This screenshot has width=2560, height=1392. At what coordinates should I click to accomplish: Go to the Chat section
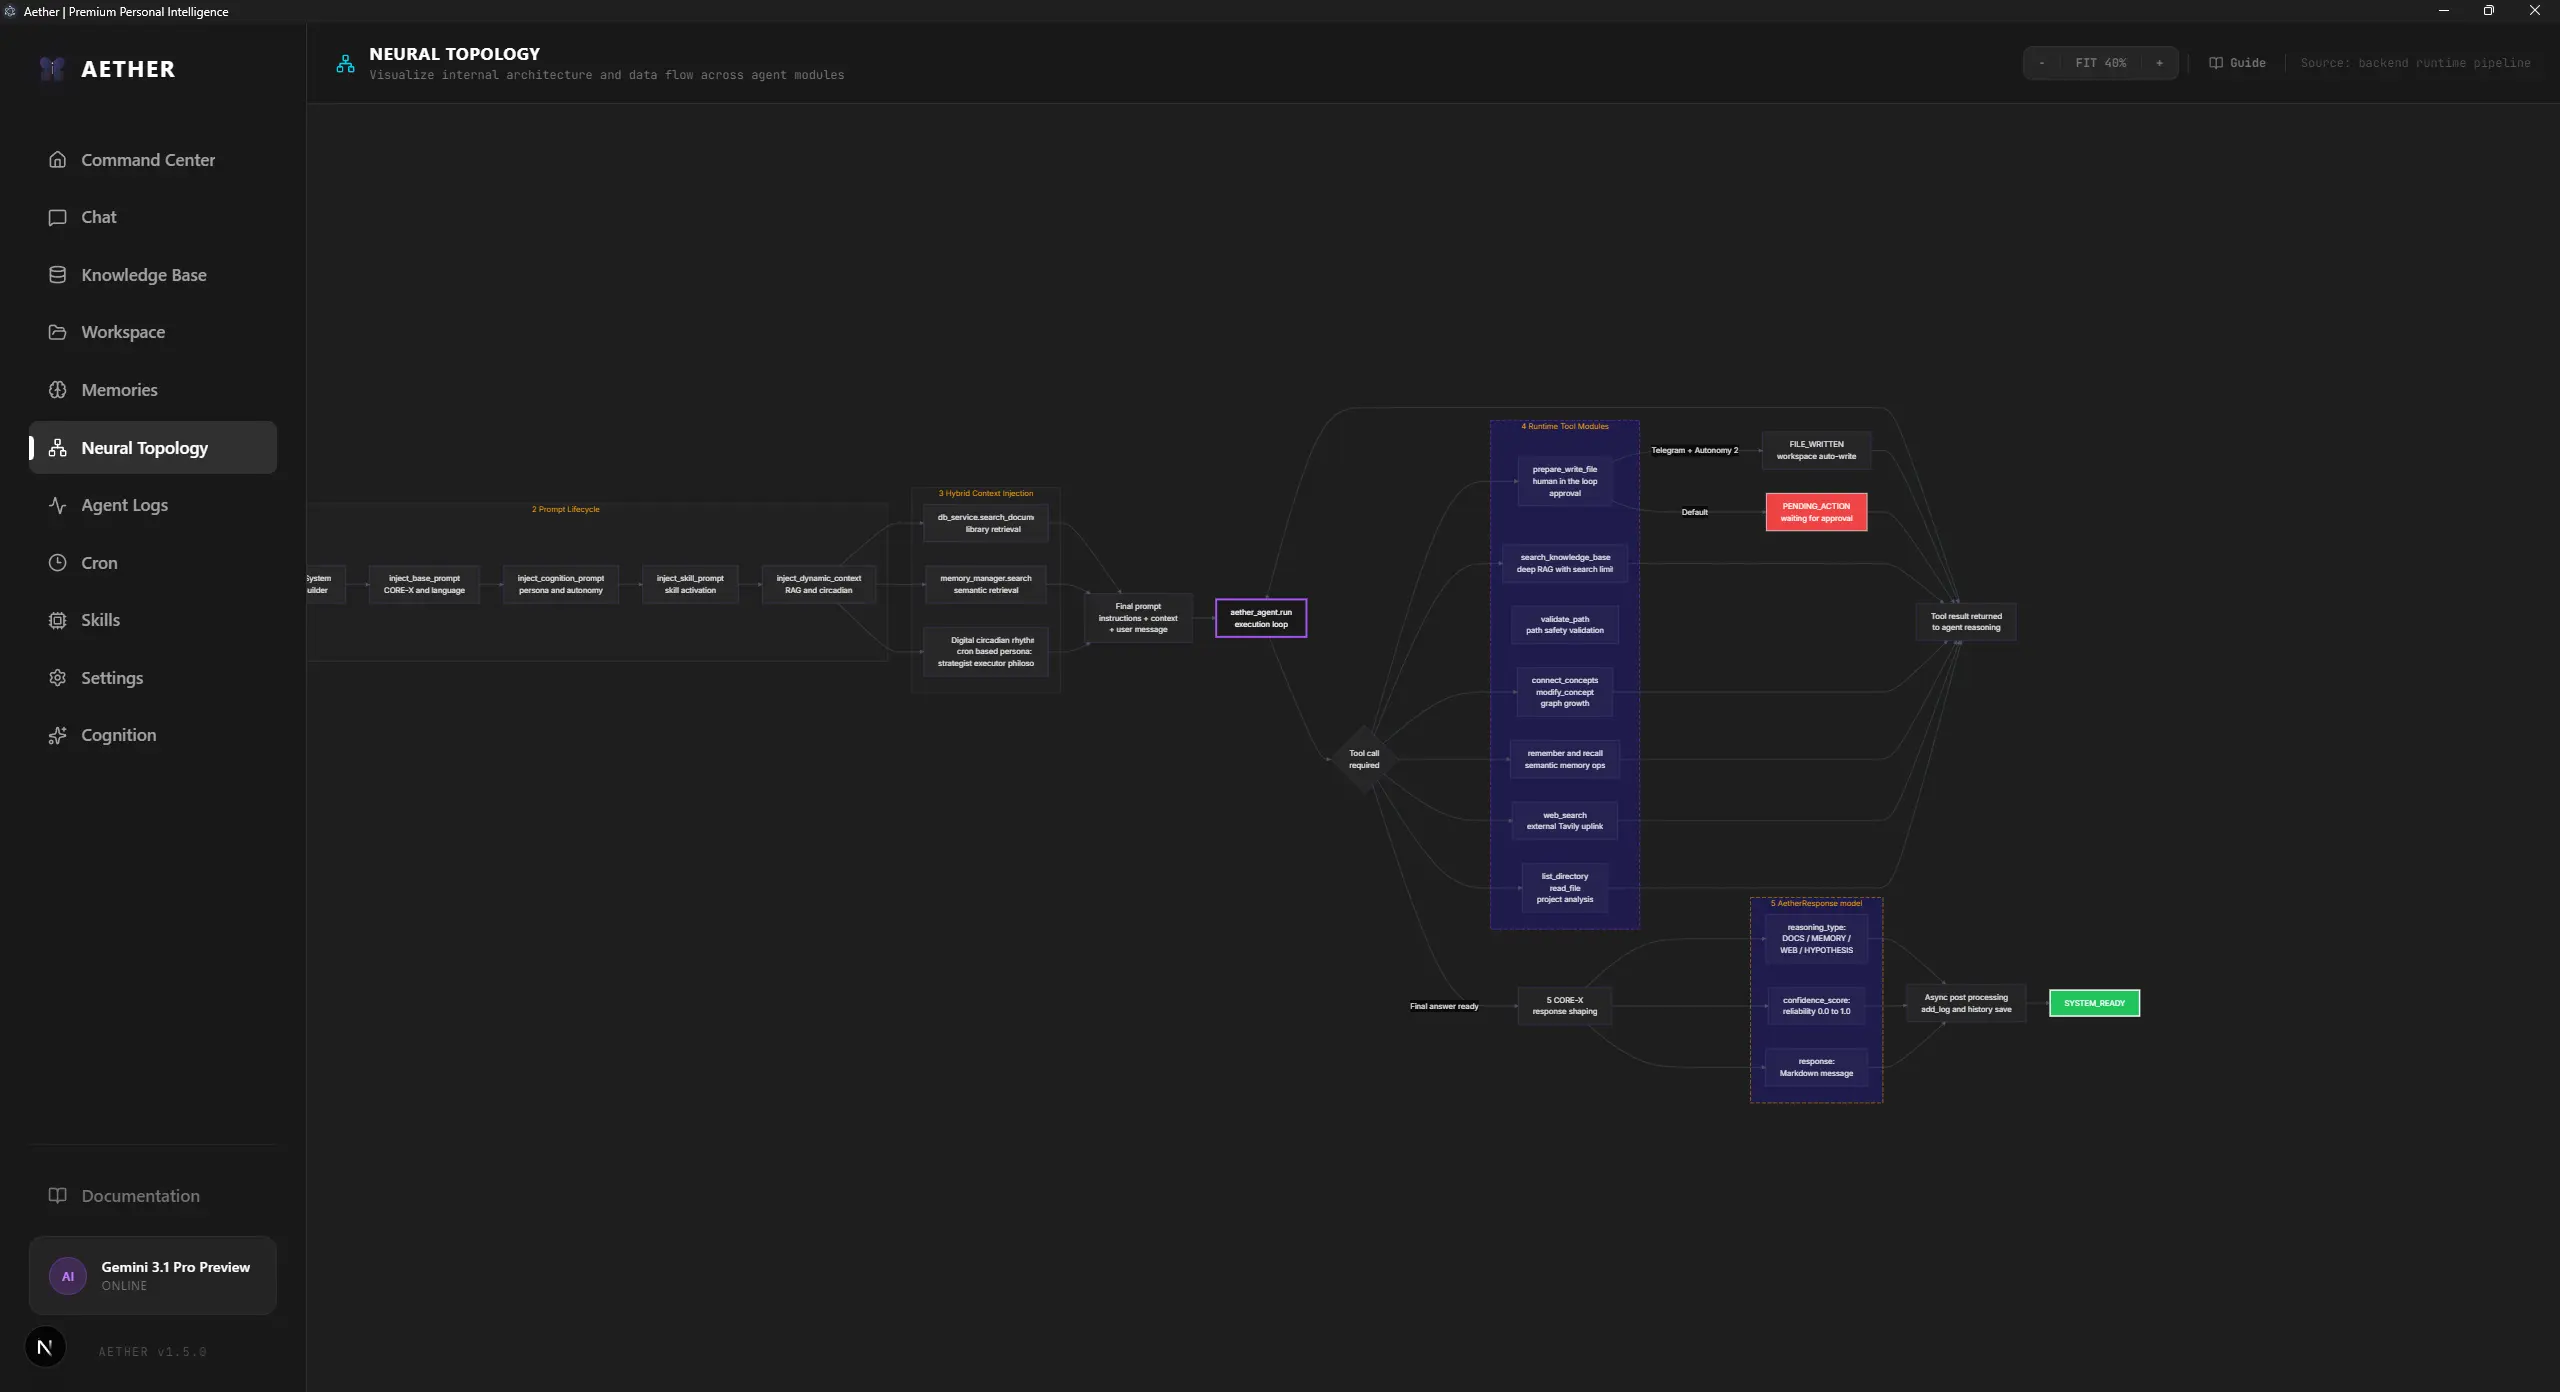[x=152, y=217]
